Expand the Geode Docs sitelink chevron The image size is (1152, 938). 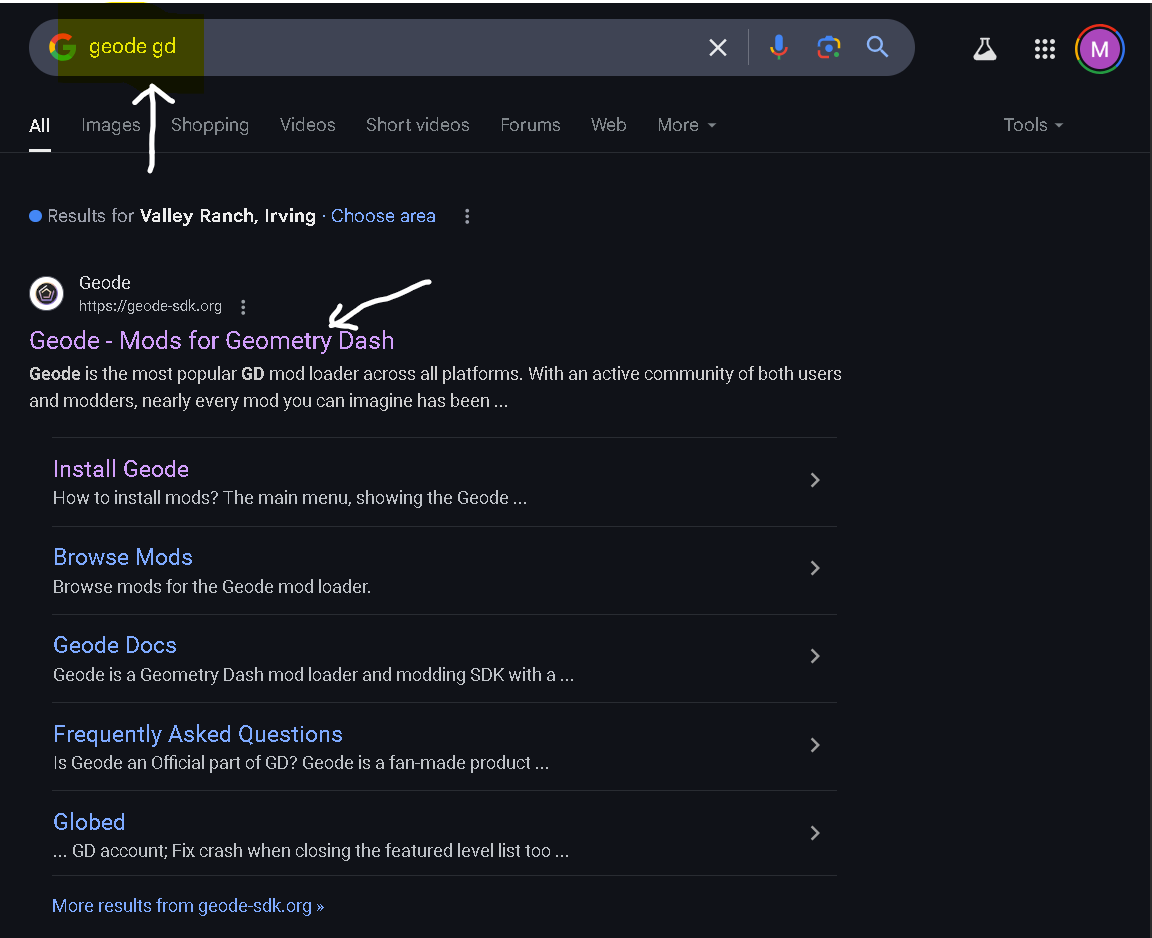[815, 656]
